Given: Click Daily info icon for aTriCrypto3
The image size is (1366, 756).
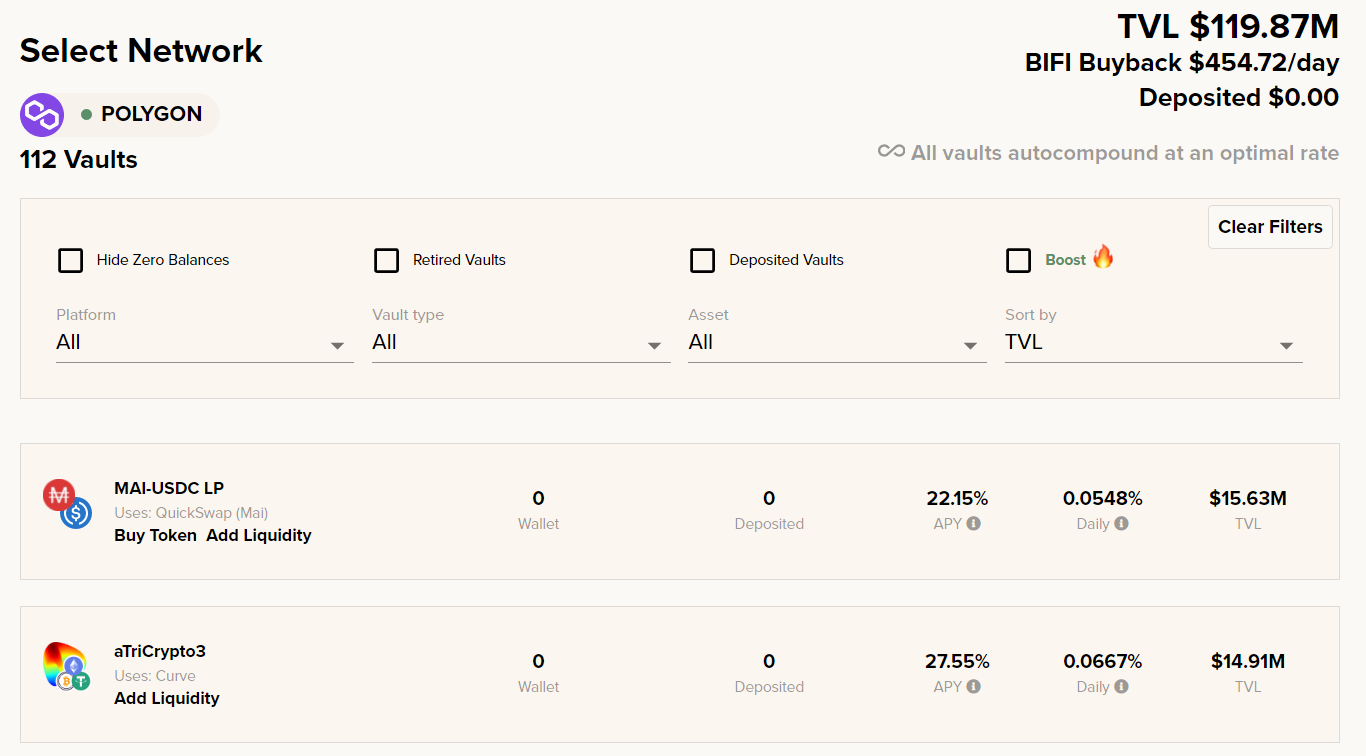Looking at the screenshot, I should point(1121,686).
